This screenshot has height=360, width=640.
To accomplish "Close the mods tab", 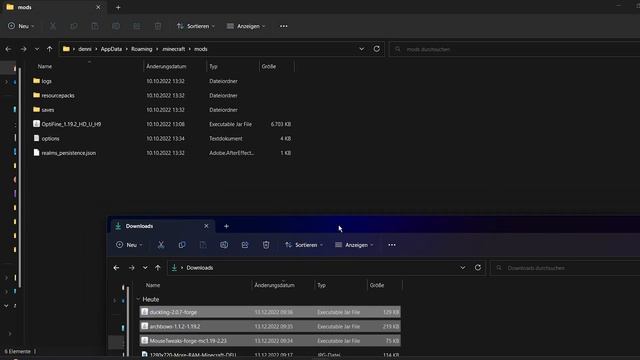I will coord(98,7).
